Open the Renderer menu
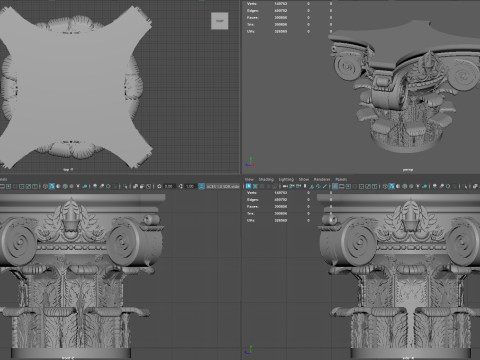This screenshot has height=360, width=480. pos(322,179)
